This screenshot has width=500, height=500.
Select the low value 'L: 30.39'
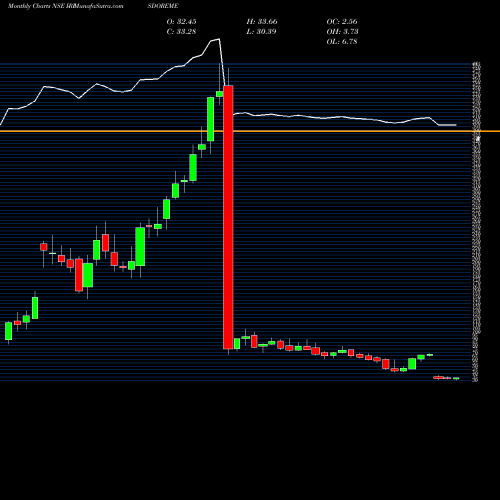pyautogui.click(x=262, y=31)
